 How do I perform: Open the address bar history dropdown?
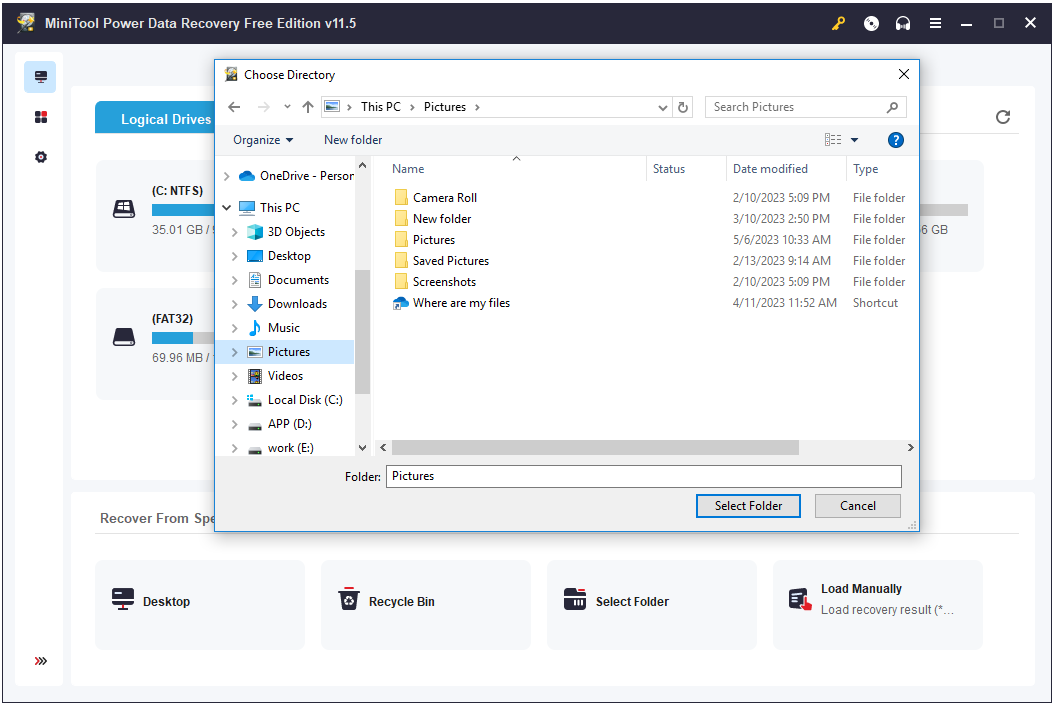tap(663, 108)
